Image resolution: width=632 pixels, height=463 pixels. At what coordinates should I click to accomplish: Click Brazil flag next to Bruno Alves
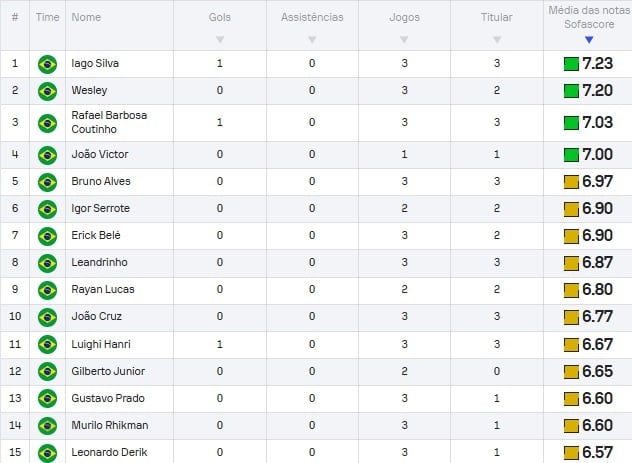pos(46,182)
